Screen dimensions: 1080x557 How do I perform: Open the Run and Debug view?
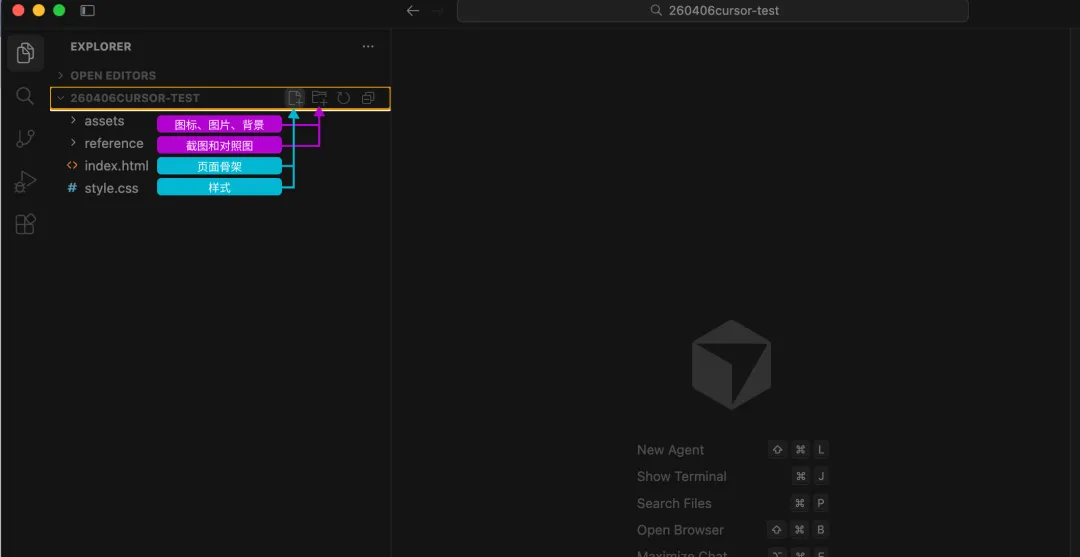(x=25, y=182)
